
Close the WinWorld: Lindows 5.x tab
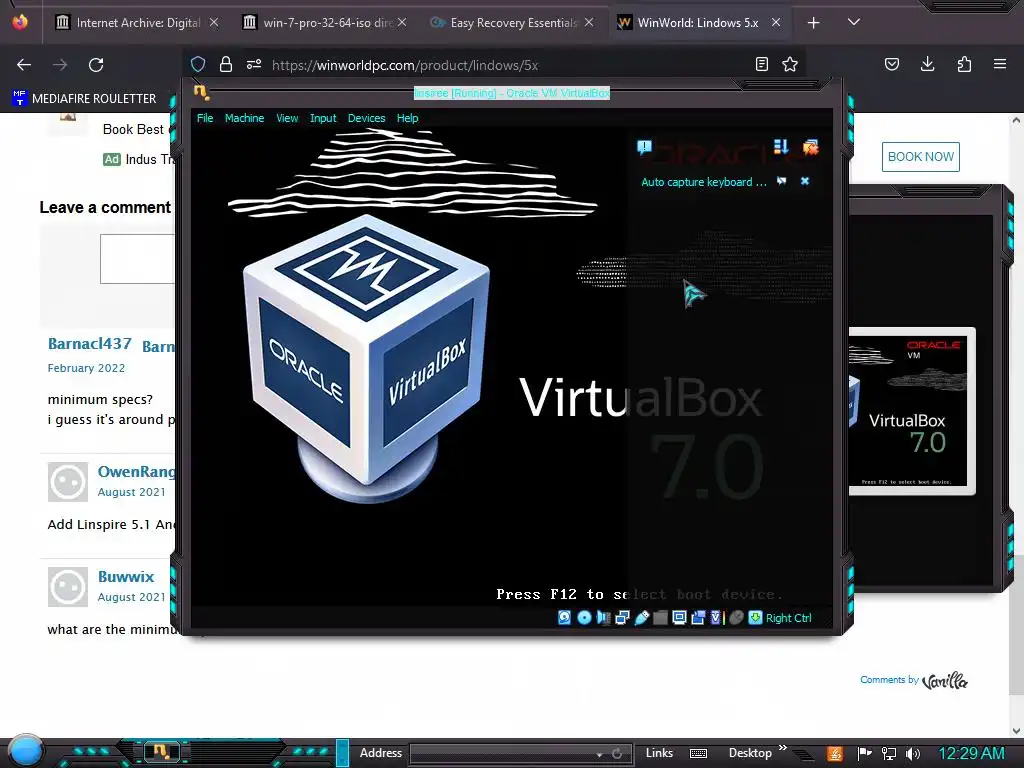(x=776, y=23)
